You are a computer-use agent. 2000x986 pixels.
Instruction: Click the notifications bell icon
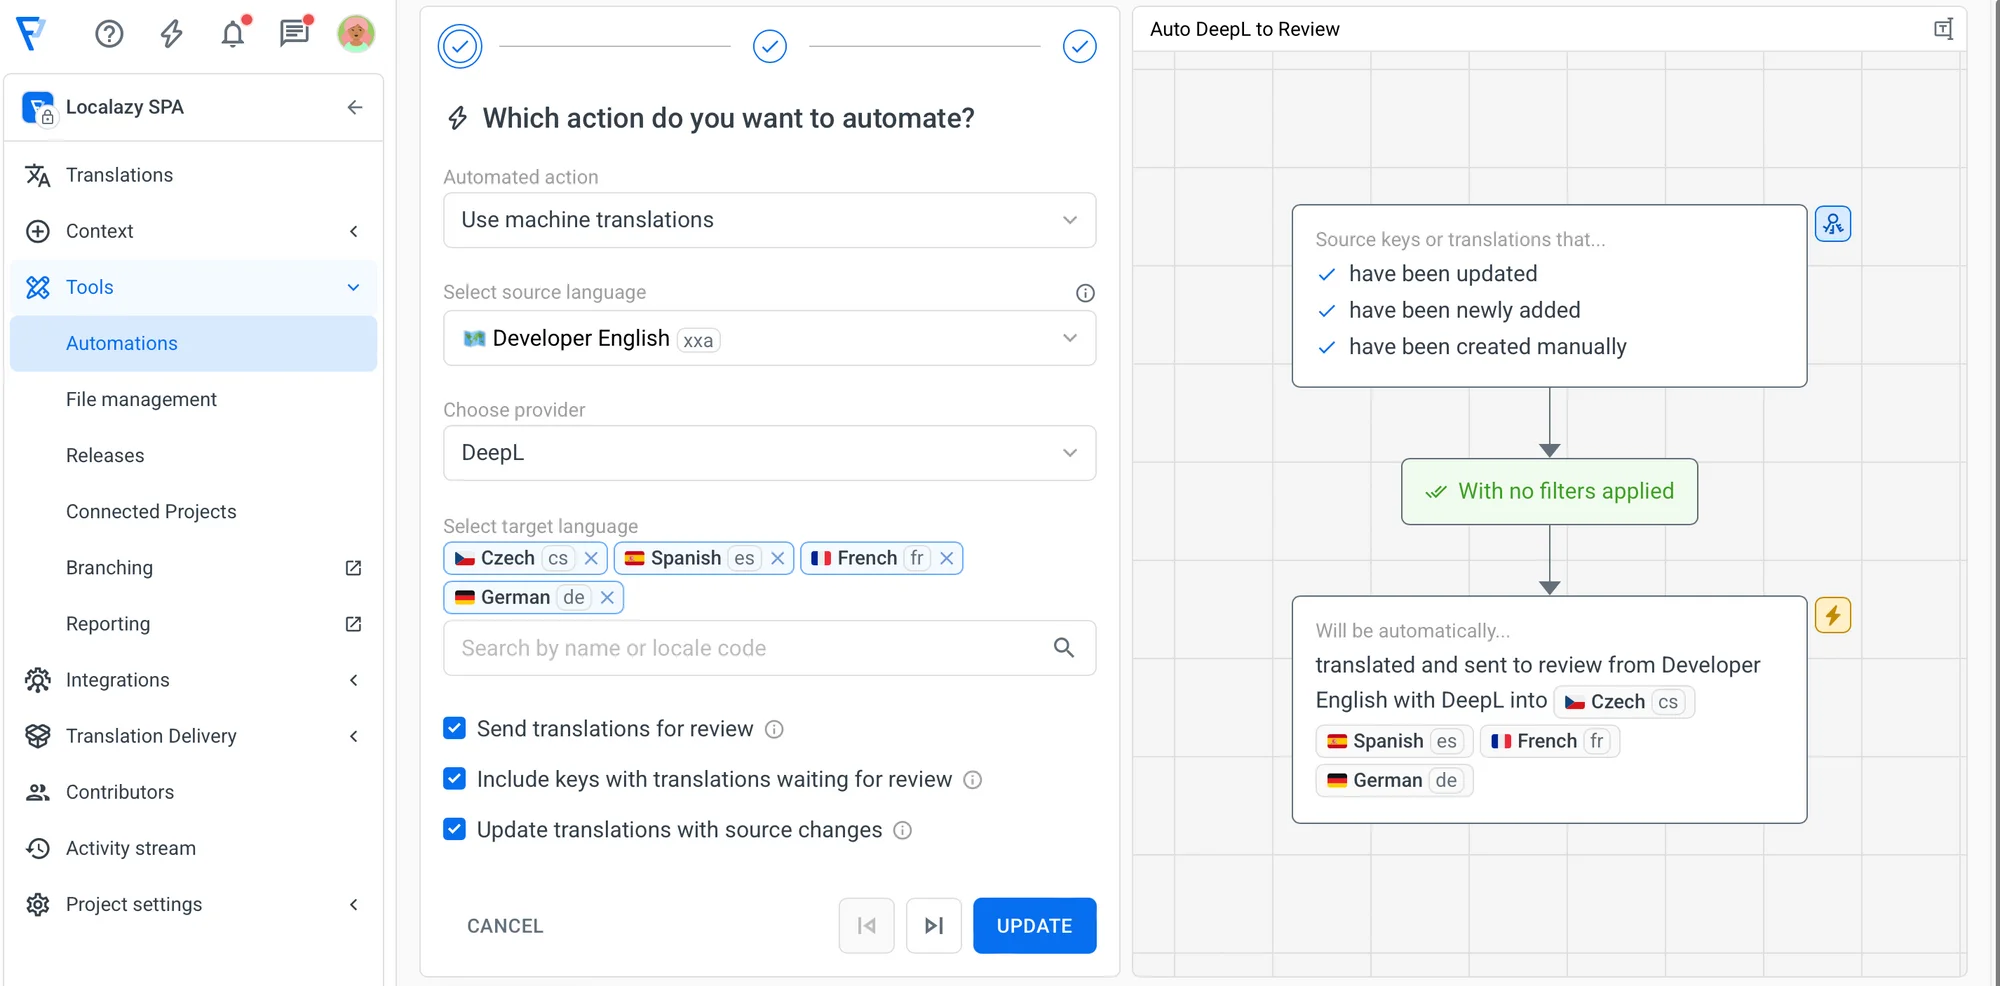coord(233,34)
